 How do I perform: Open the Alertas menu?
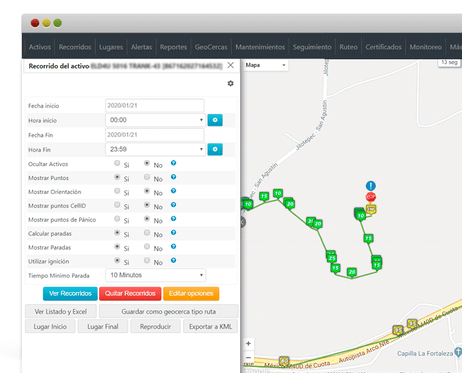click(x=141, y=47)
